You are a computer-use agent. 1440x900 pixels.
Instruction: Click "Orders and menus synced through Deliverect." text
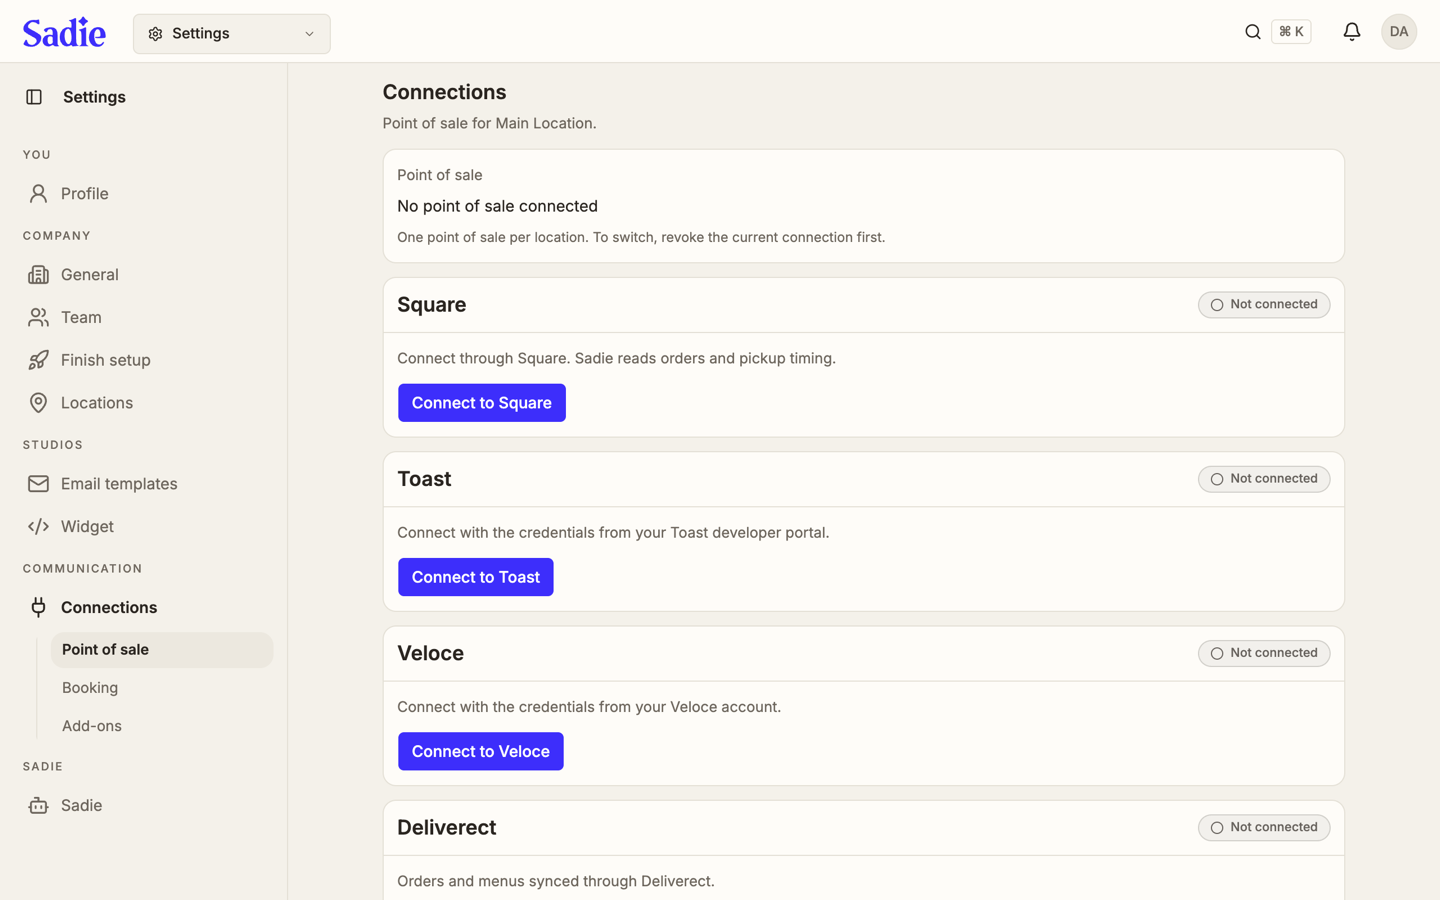tap(556, 881)
